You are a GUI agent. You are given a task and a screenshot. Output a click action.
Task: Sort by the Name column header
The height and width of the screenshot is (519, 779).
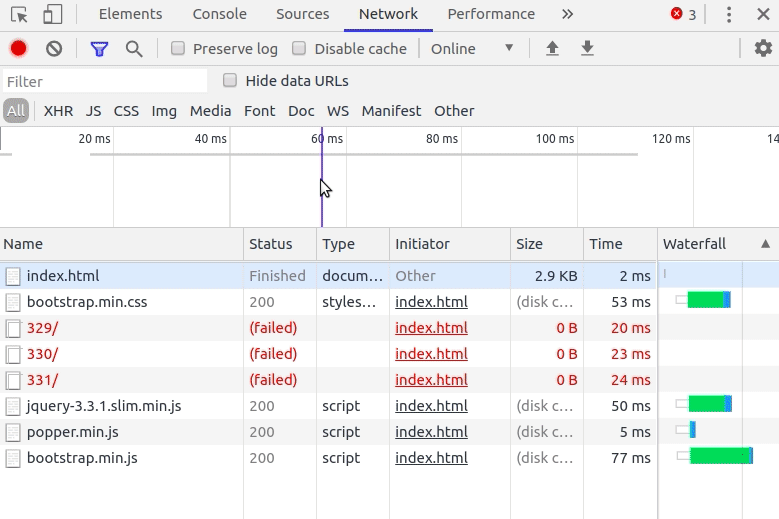[122, 244]
